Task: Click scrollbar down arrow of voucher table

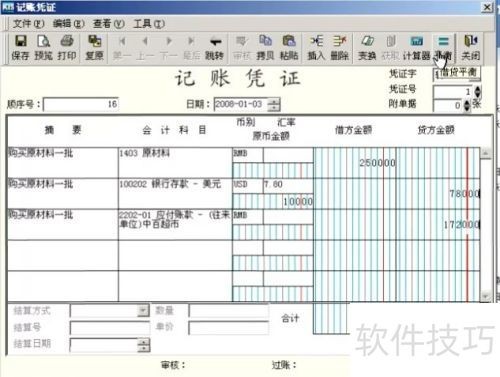Action: point(485,296)
